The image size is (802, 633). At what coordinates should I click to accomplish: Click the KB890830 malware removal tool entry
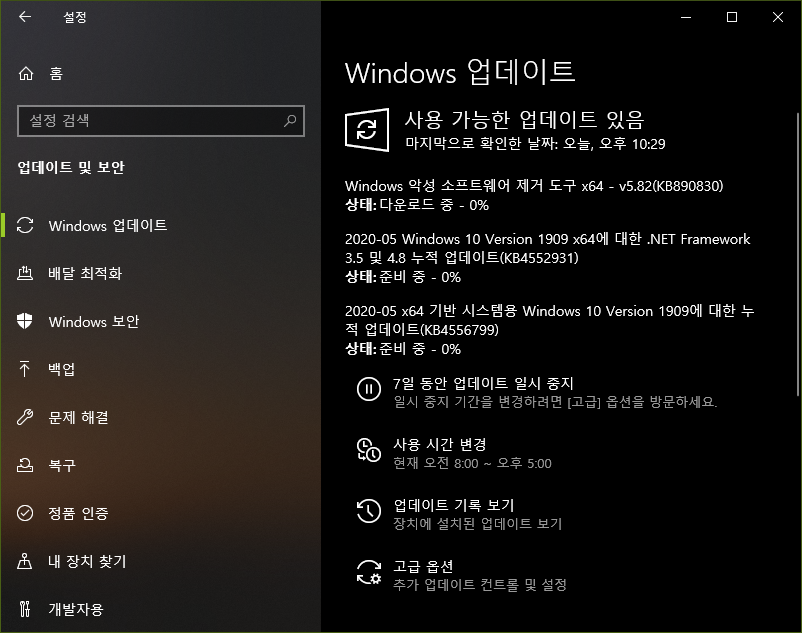(x=534, y=186)
